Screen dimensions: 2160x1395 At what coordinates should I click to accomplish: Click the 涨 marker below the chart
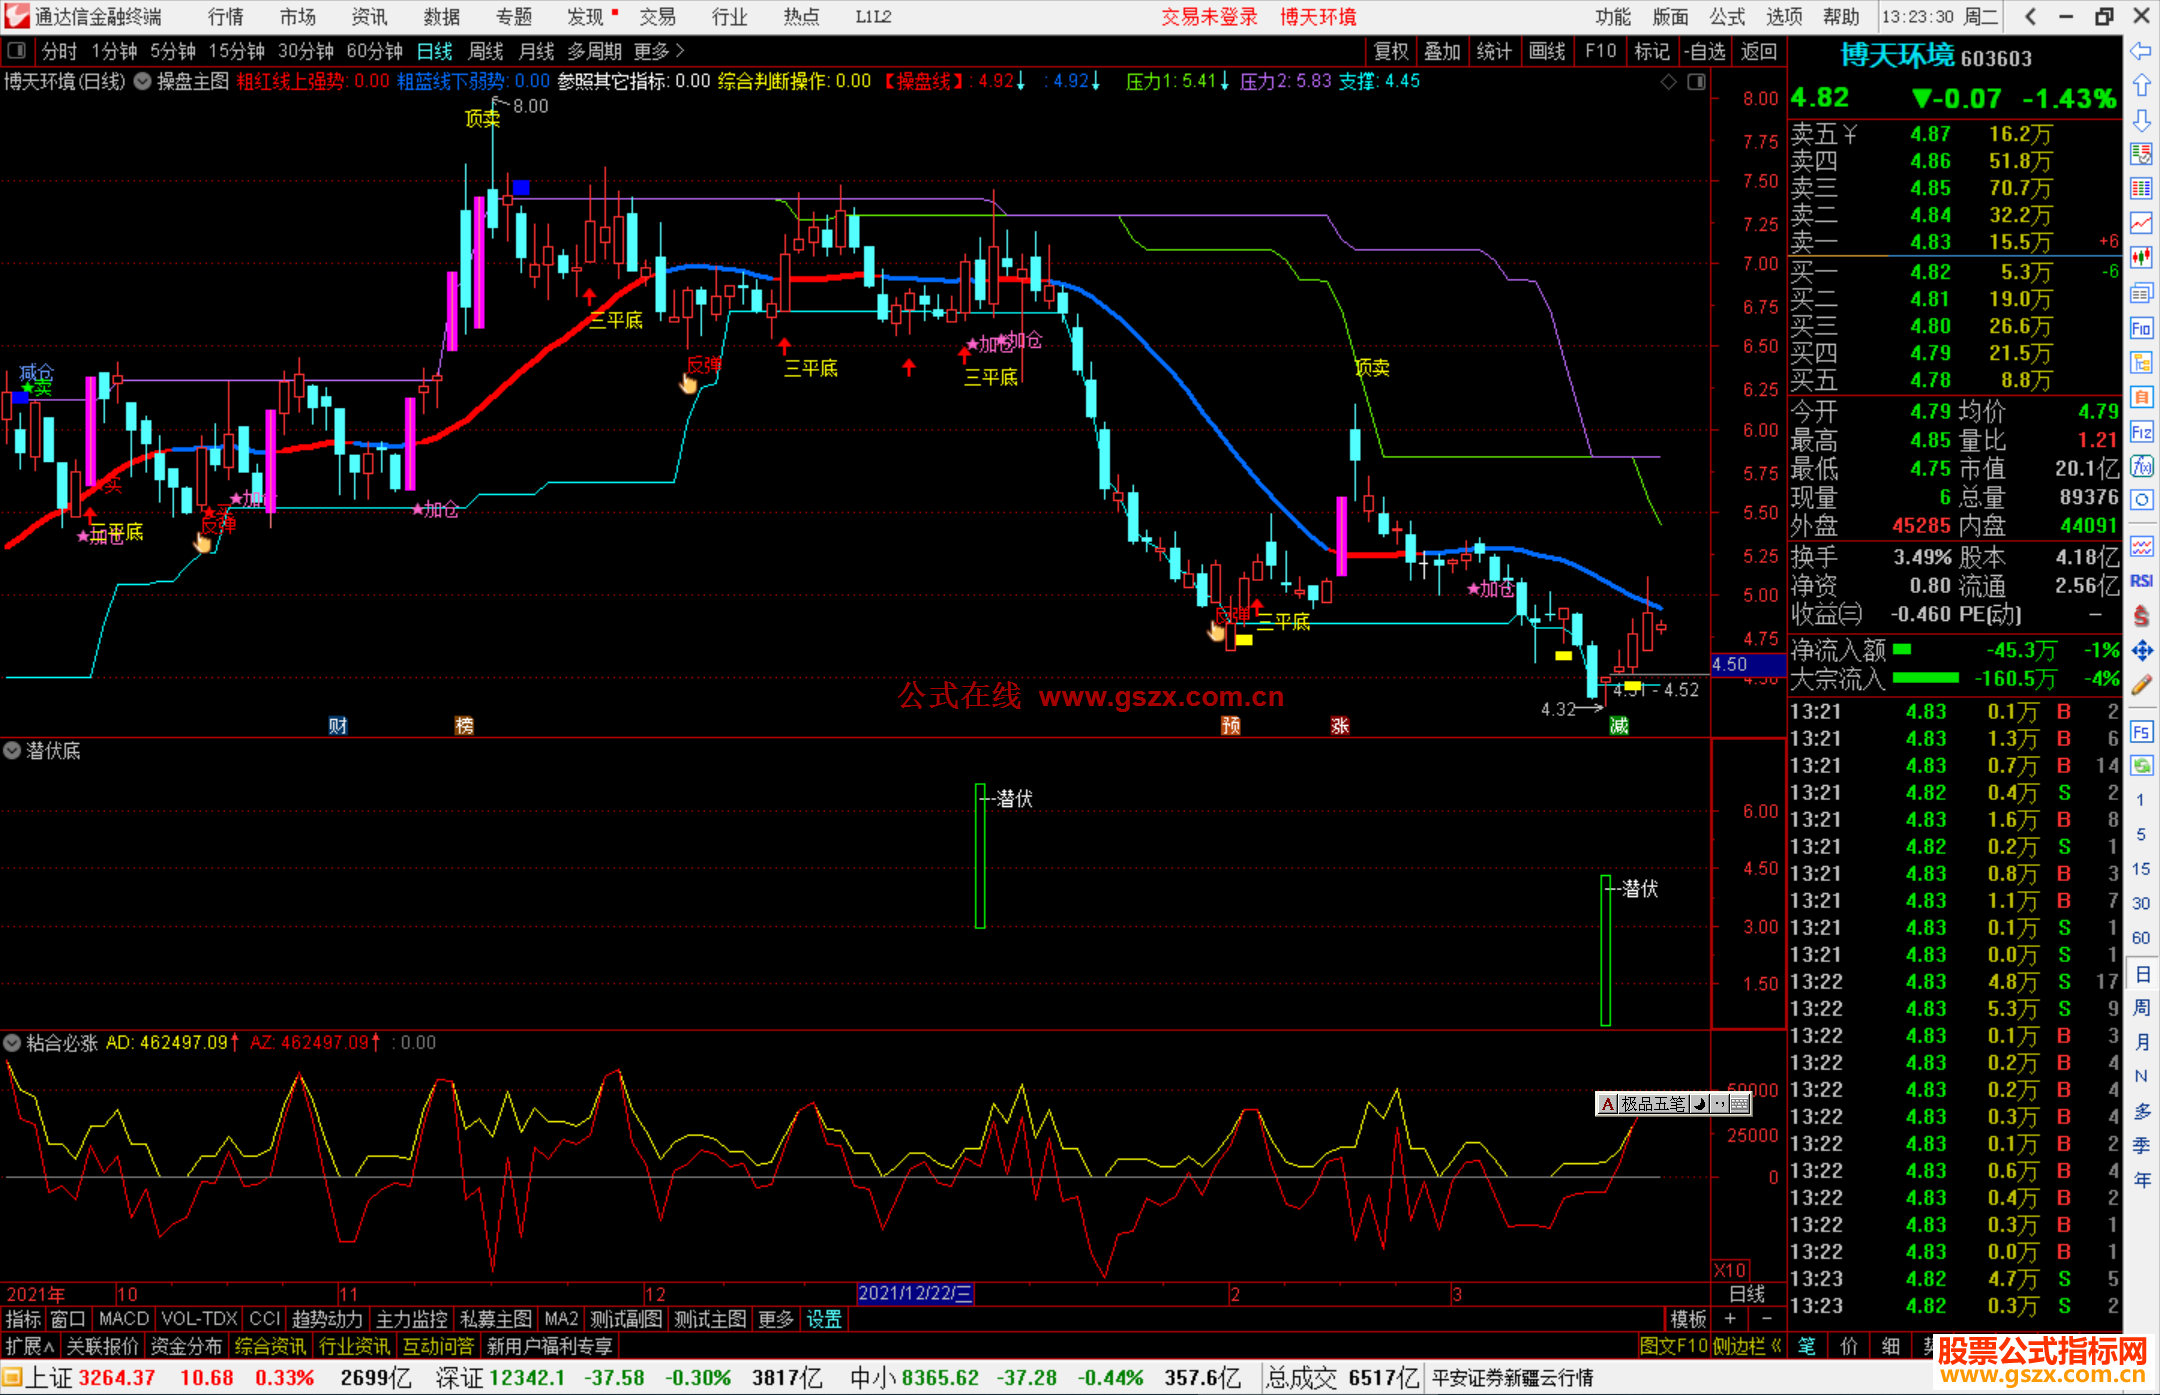[x=1340, y=726]
